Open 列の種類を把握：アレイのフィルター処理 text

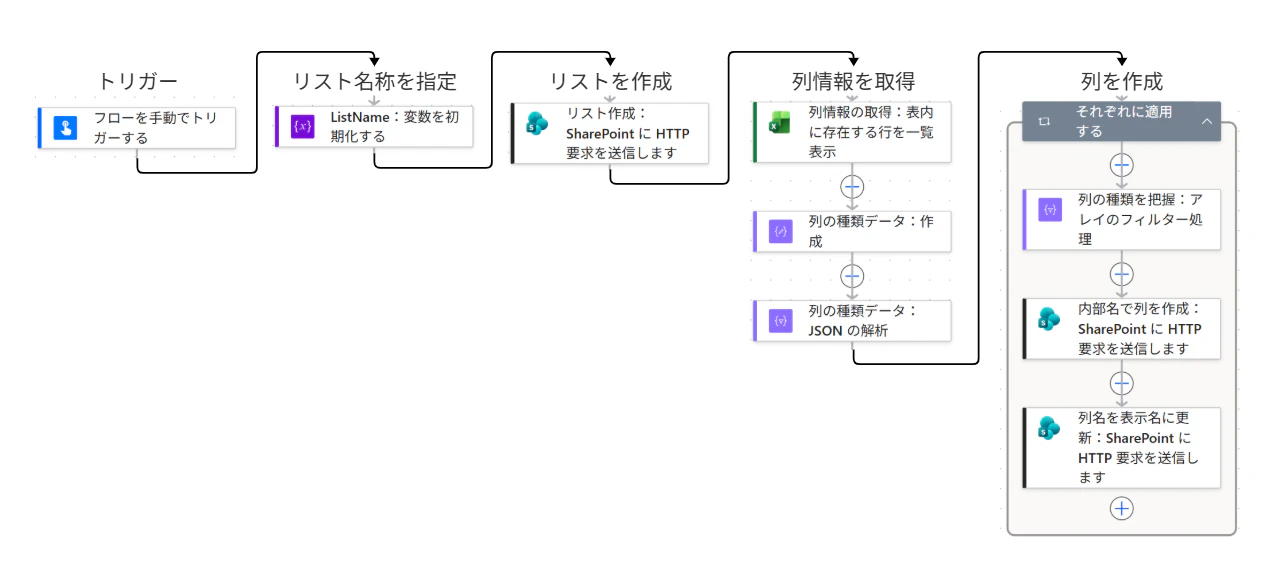click(x=1140, y=219)
